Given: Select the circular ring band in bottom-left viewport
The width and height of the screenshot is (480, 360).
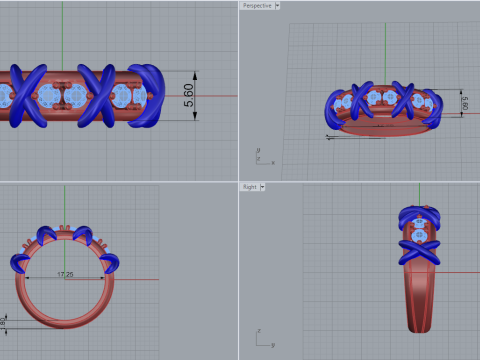Looking at the screenshot, I should point(65,278).
